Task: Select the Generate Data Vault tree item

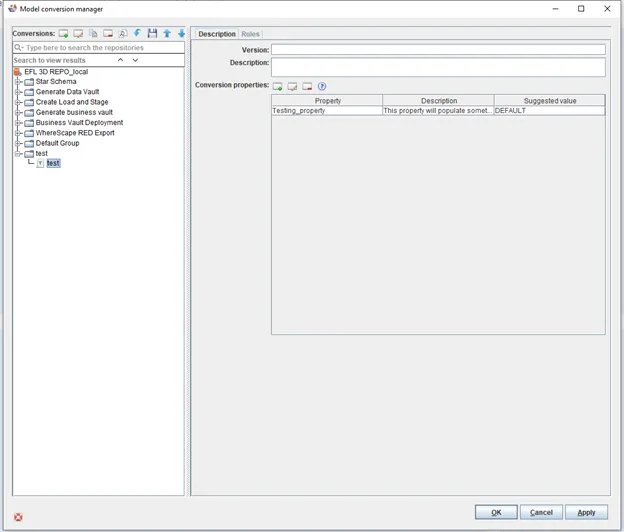Action: coord(67,92)
